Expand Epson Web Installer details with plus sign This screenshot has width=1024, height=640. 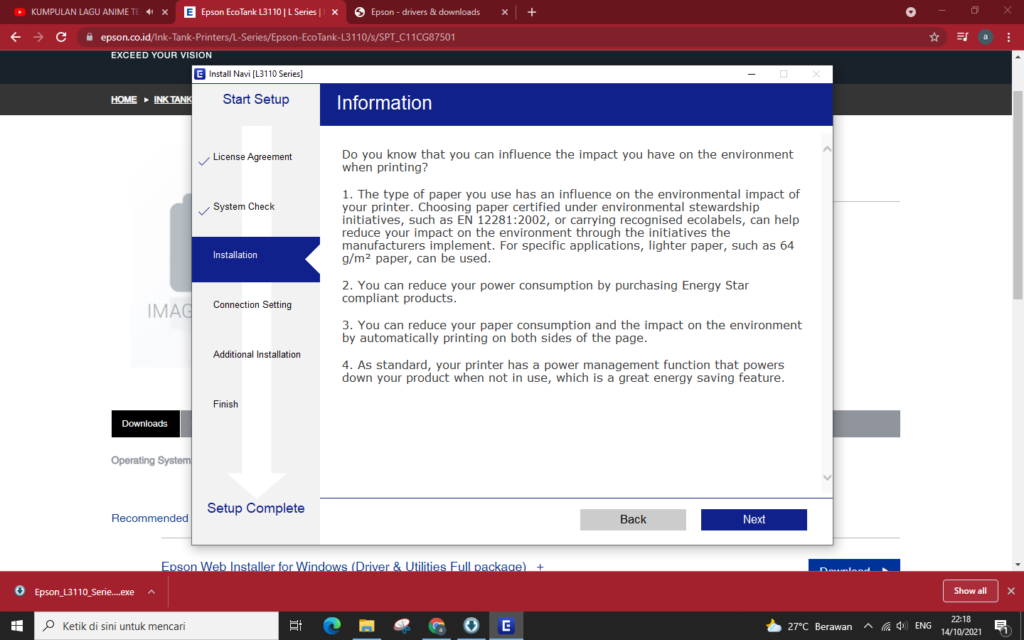tap(540, 566)
